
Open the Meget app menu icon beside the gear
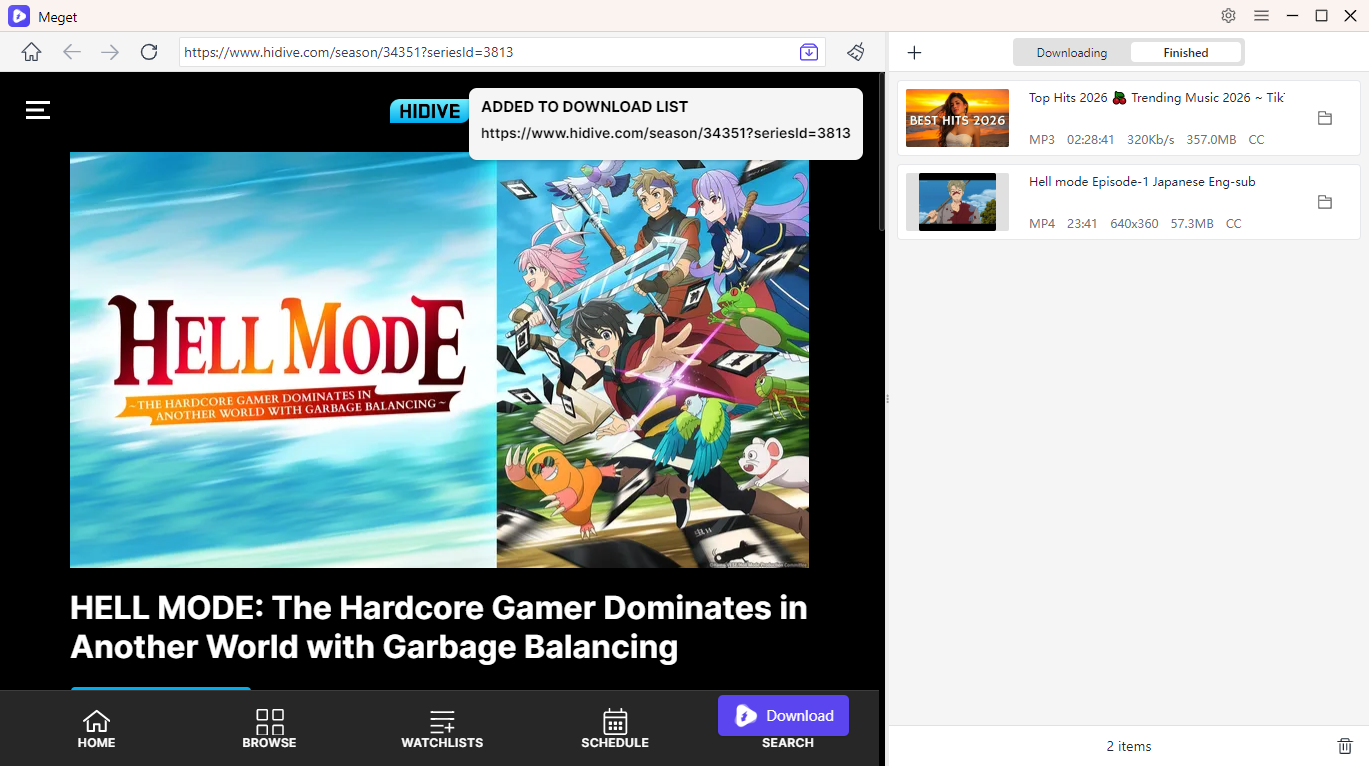point(1261,16)
